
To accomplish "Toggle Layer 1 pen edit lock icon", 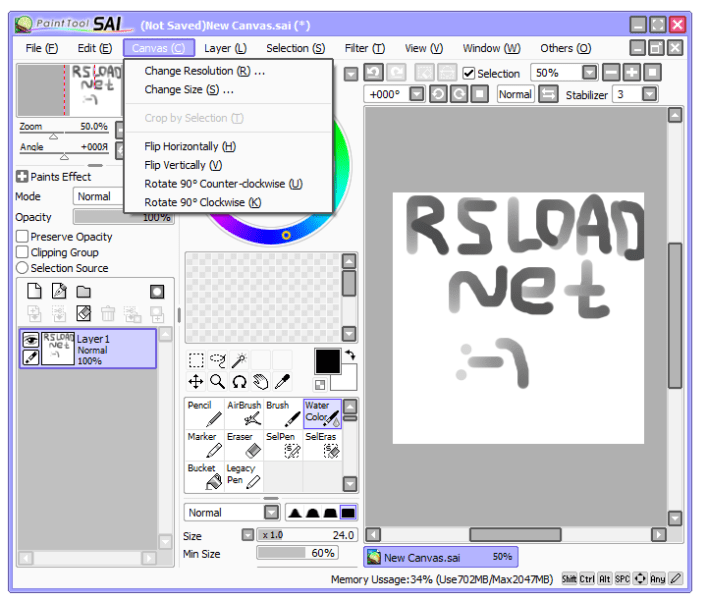I will pyautogui.click(x=30, y=357).
